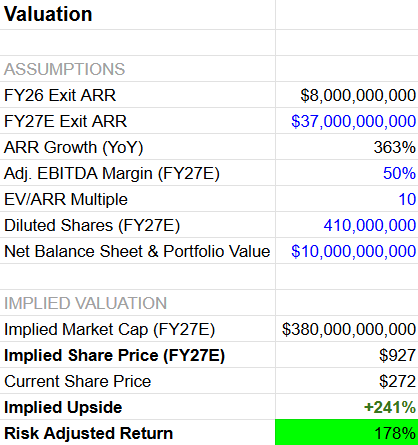Image resolution: width=418 pixels, height=445 pixels.
Task: Select FY26 Exit ARR value $8,000,000,000
Action: click(347, 95)
